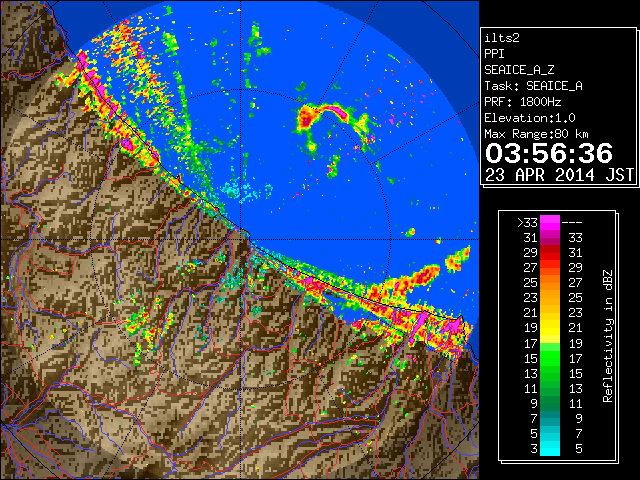
Task: Click the 'SEAICE_A_Z' product label
Action: 519,70
